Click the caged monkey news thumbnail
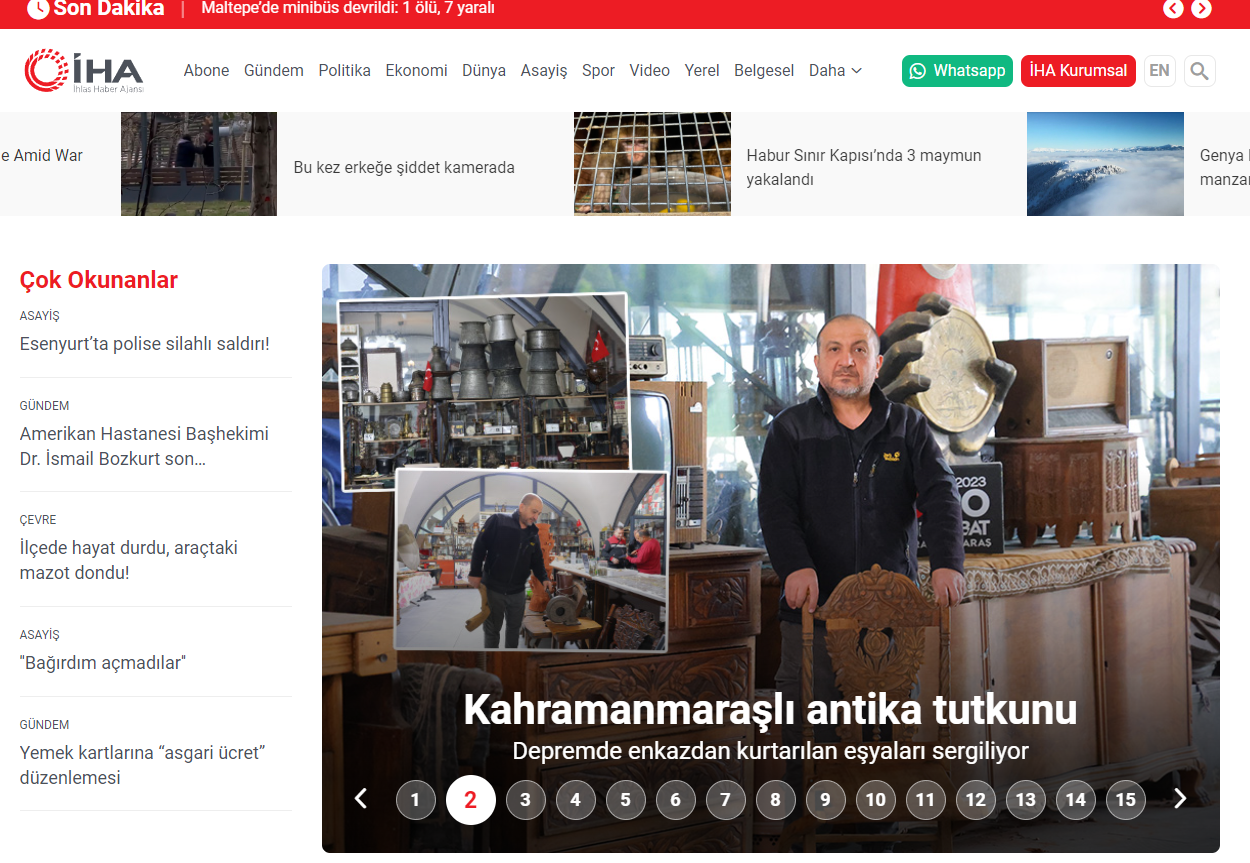1250x863 pixels. point(652,164)
